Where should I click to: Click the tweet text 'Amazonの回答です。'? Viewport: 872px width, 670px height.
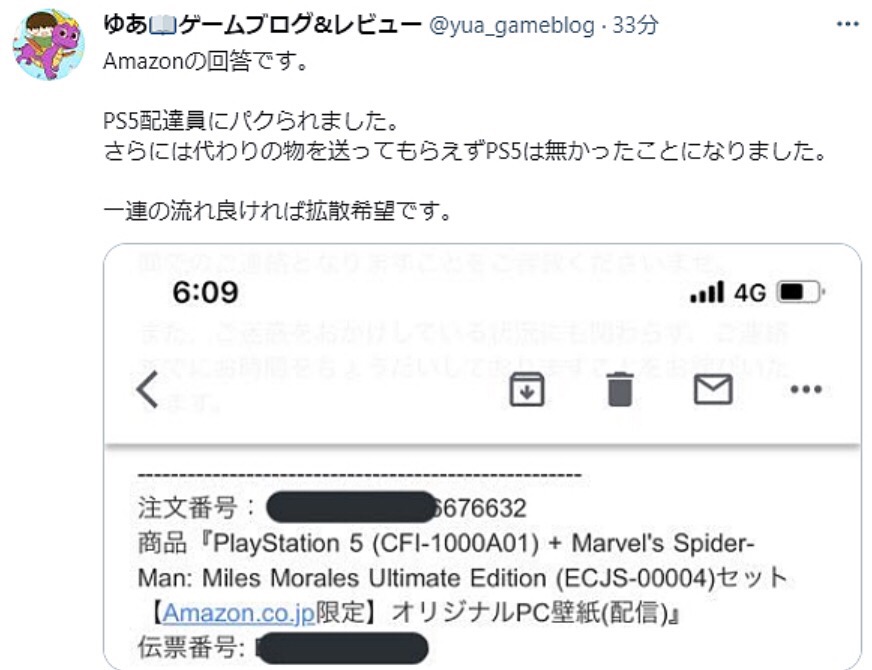206,61
